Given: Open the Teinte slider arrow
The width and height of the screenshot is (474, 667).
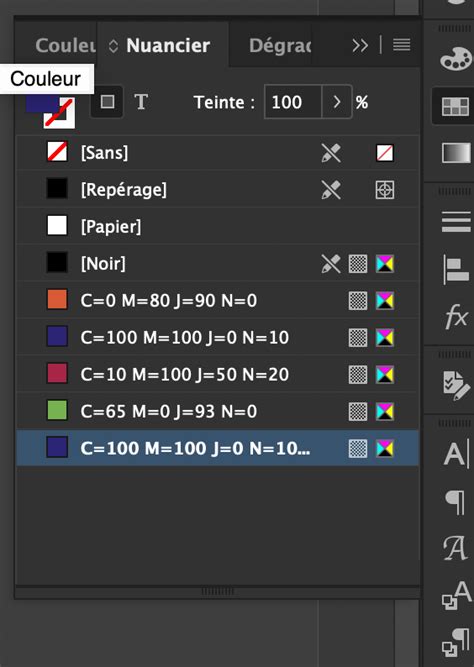Looking at the screenshot, I should (x=337, y=102).
